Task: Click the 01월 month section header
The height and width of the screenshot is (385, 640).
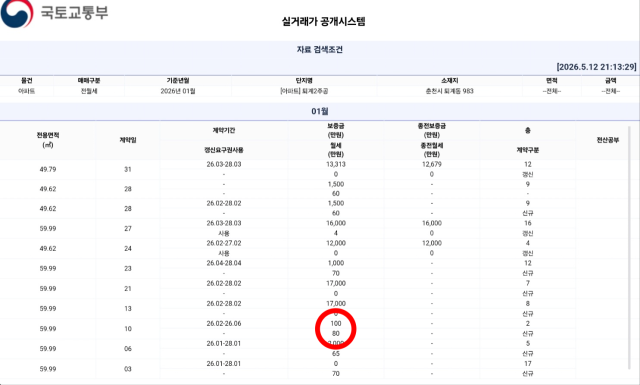Action: (x=320, y=111)
